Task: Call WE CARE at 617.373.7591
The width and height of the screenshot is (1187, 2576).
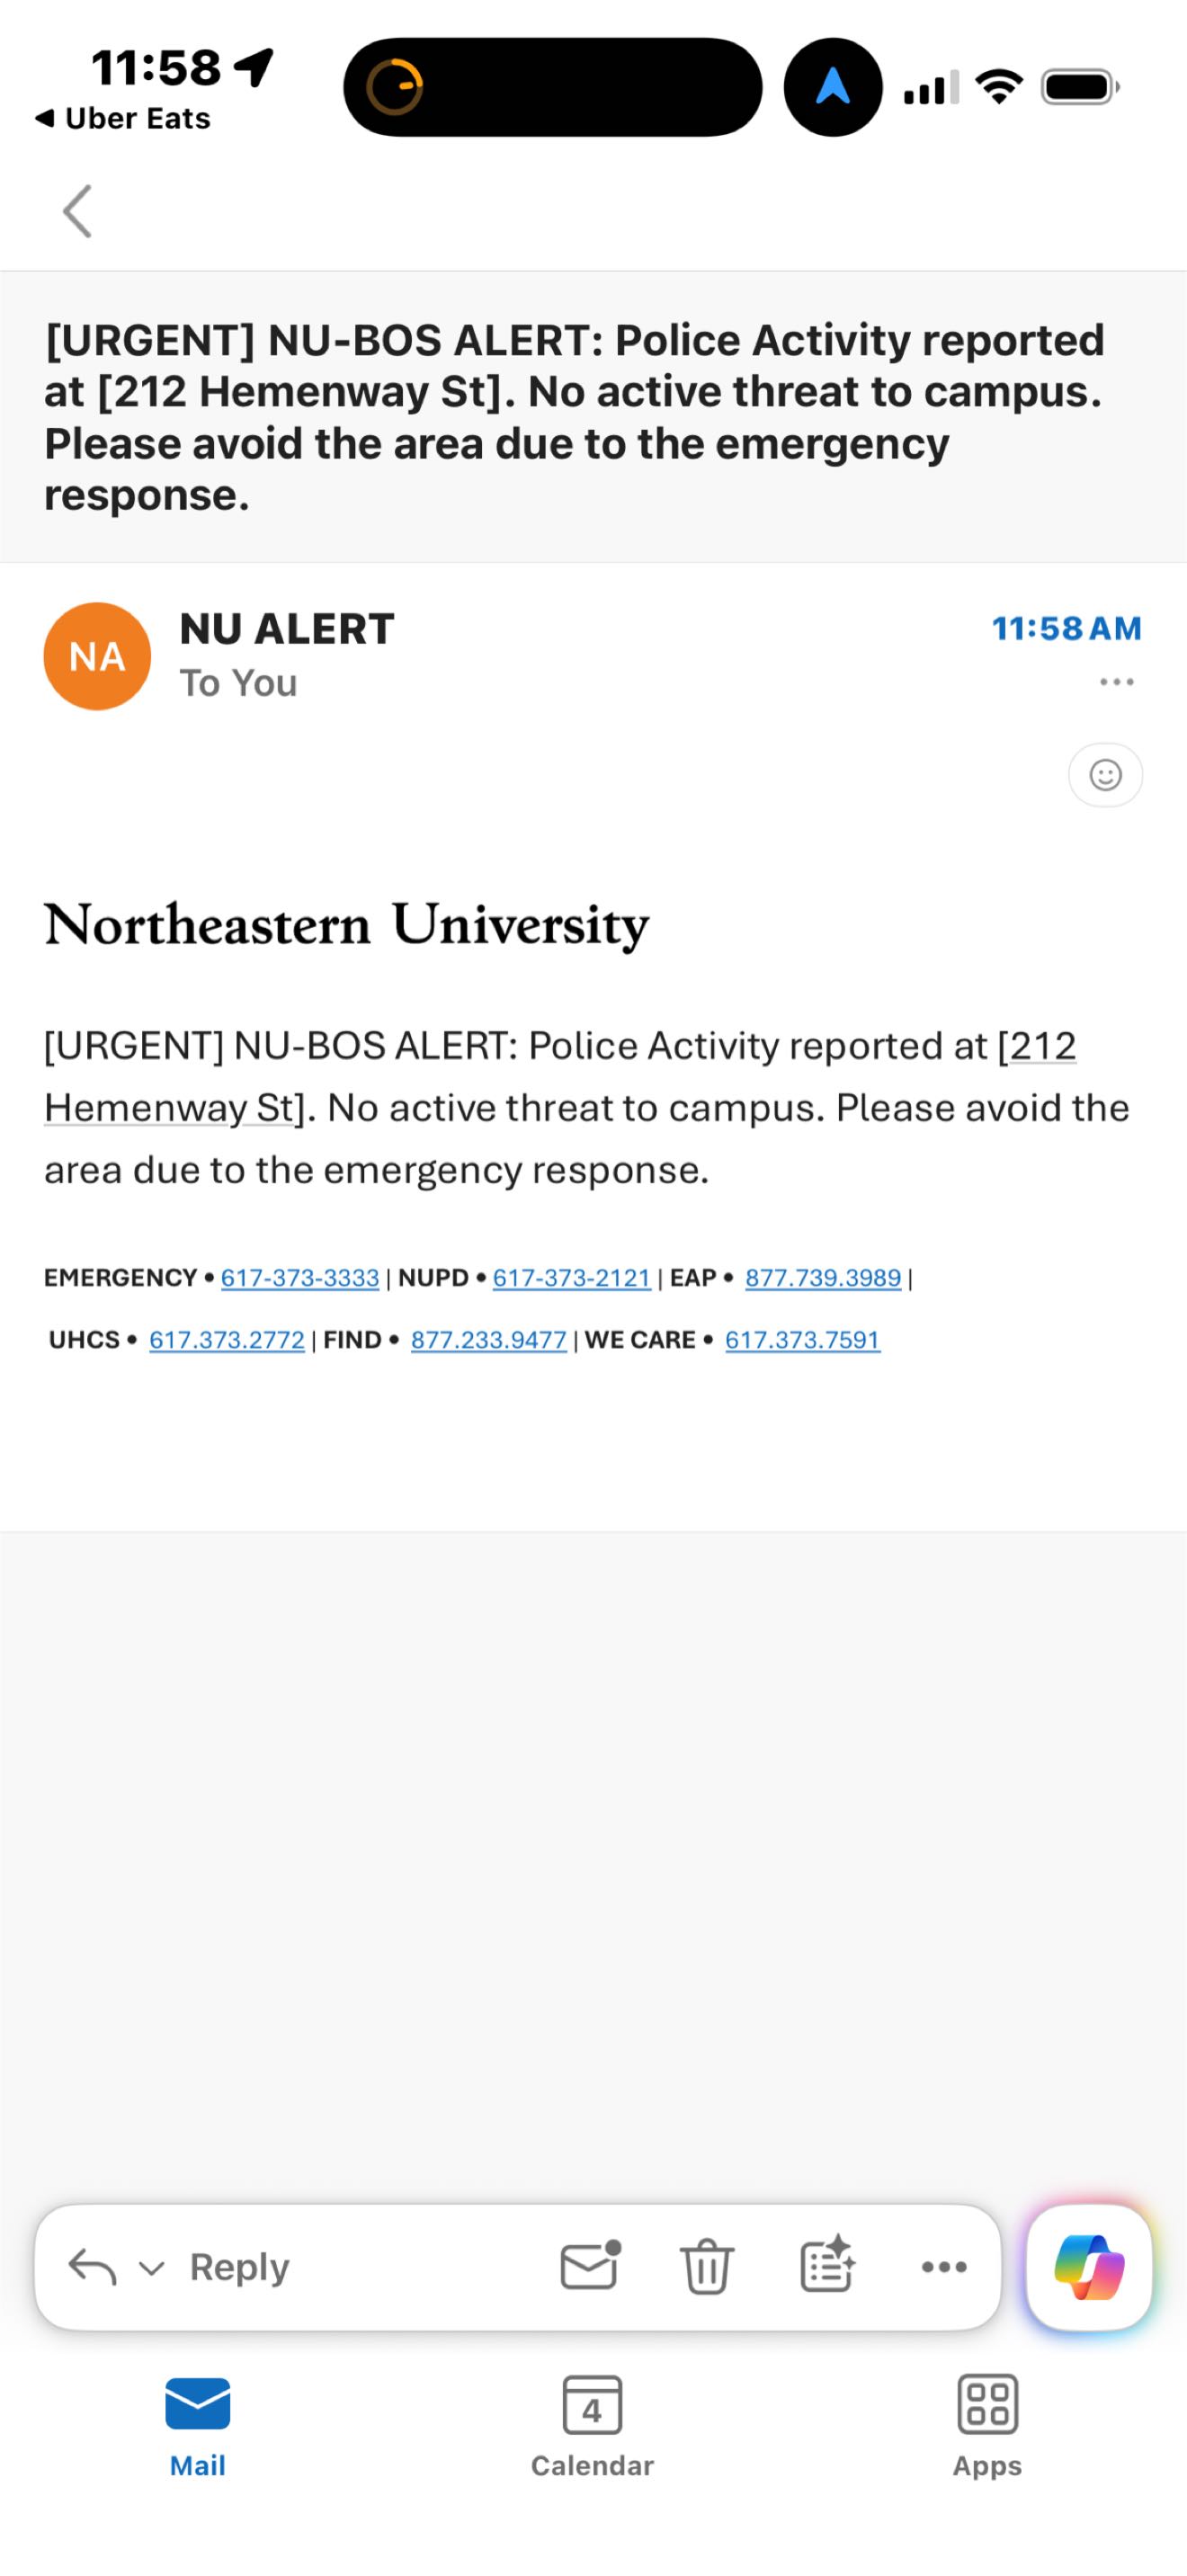Action: (803, 1340)
